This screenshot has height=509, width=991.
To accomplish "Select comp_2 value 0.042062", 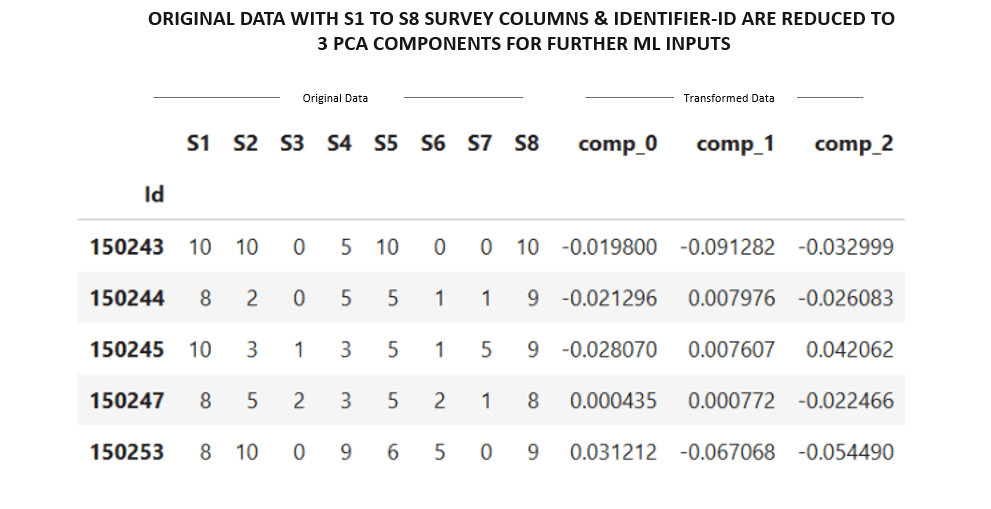I will point(849,349).
